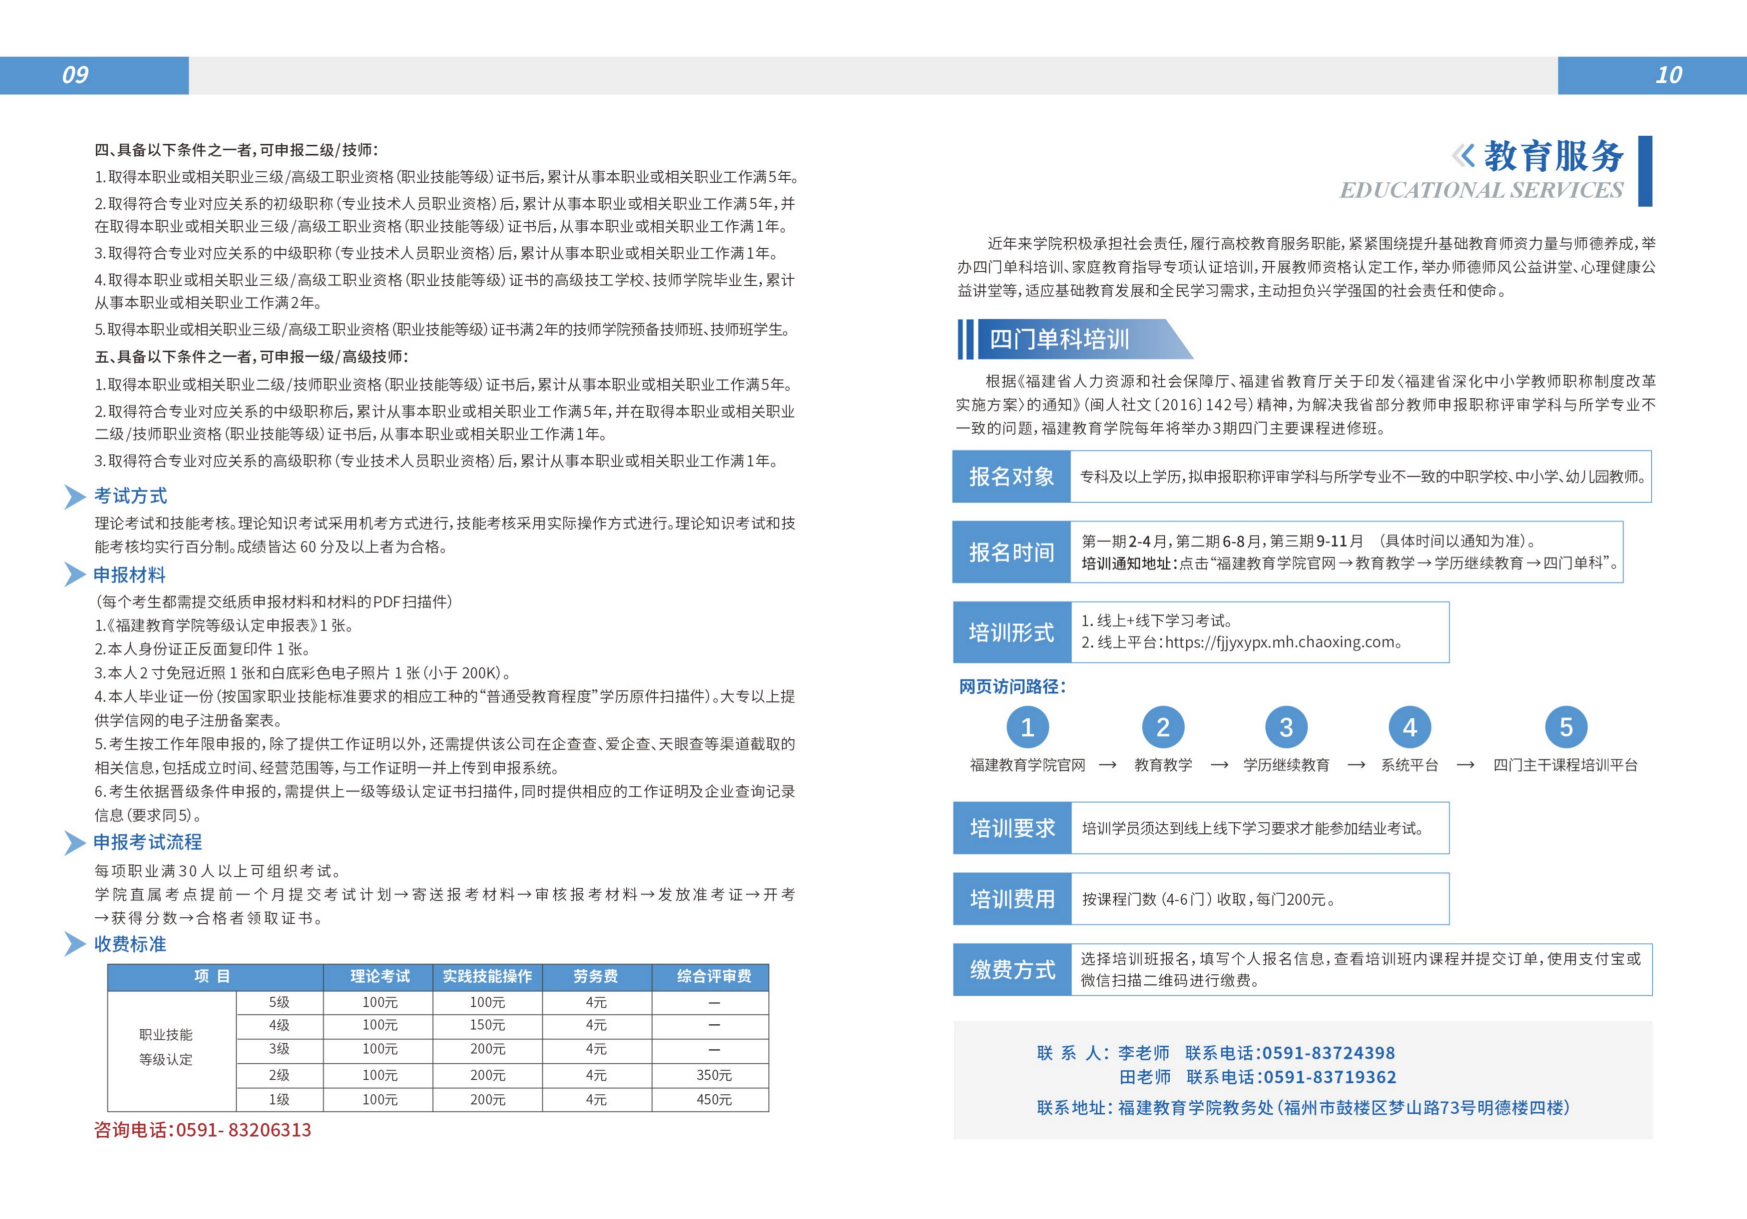Click the double chevron before 教育服务
This screenshot has height=1219, width=1747.
(1463, 155)
